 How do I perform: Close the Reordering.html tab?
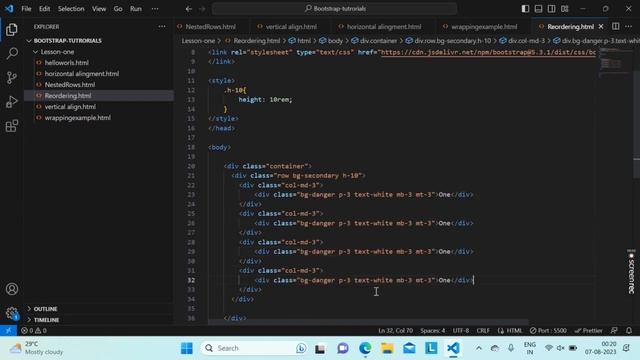[601, 27]
